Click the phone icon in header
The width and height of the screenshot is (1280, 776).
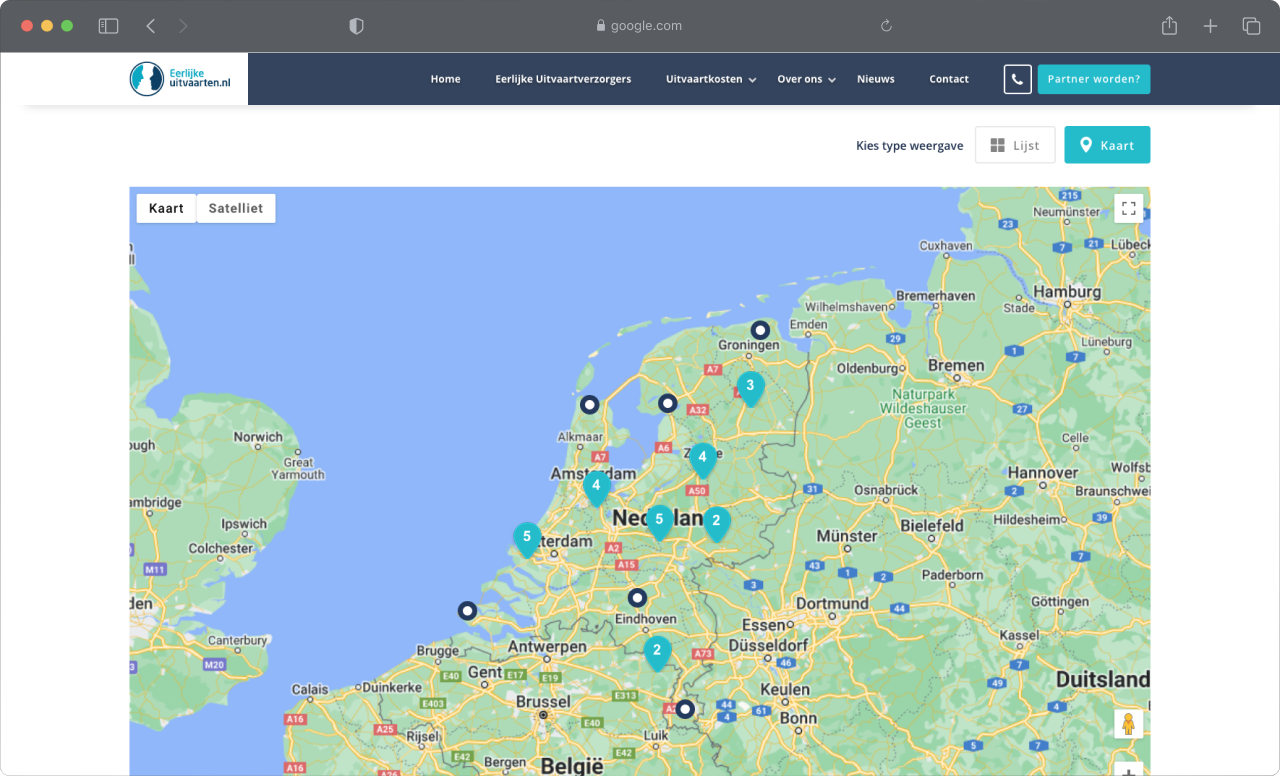coord(1017,79)
